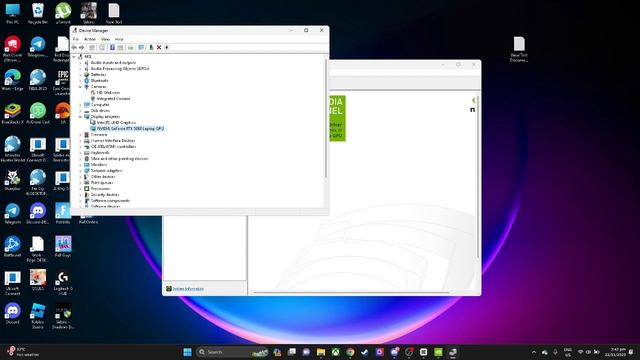Click the Back arrow in Device Manager toolbar
Viewport: 640px width, 360px height.
pos(74,48)
